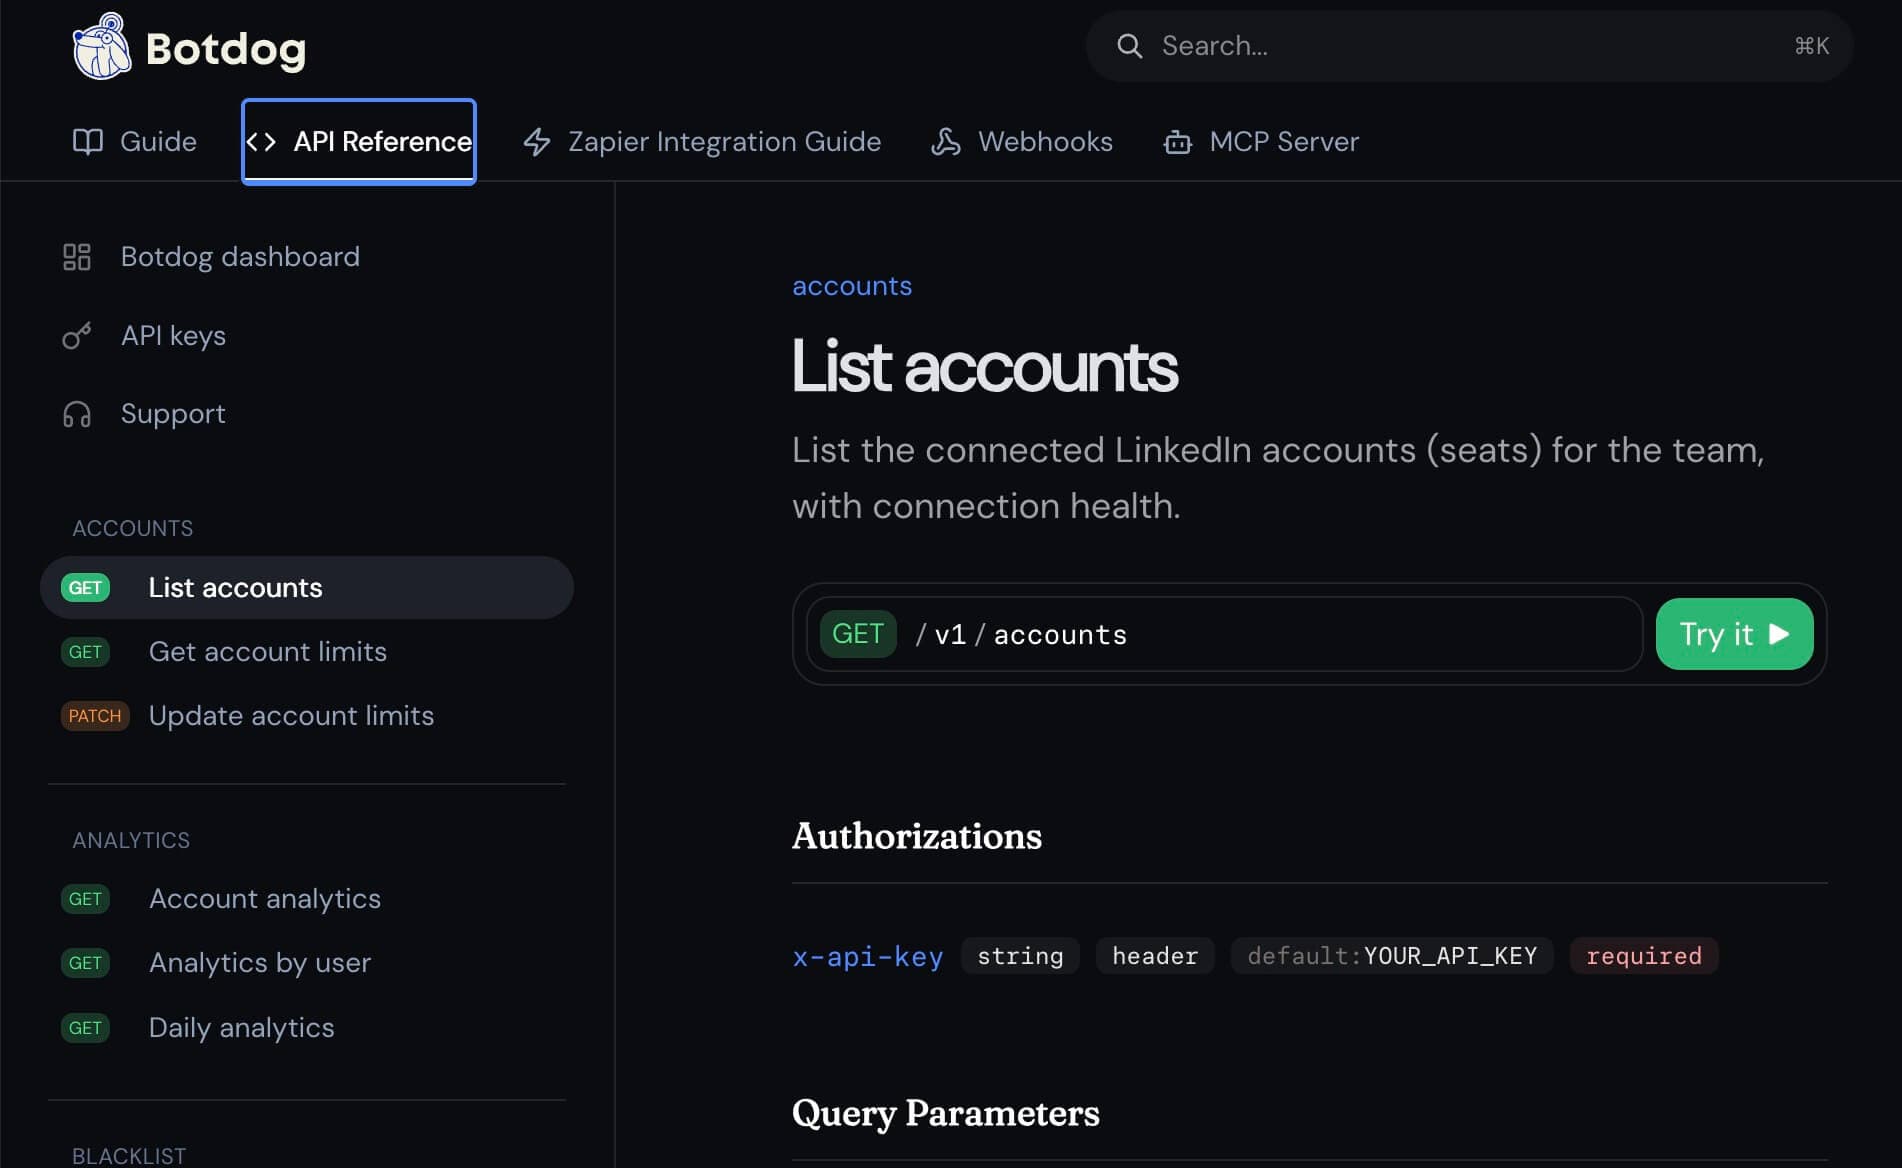The image size is (1902, 1168).
Task: Open Analytics by user endpoint
Action: click(260, 963)
